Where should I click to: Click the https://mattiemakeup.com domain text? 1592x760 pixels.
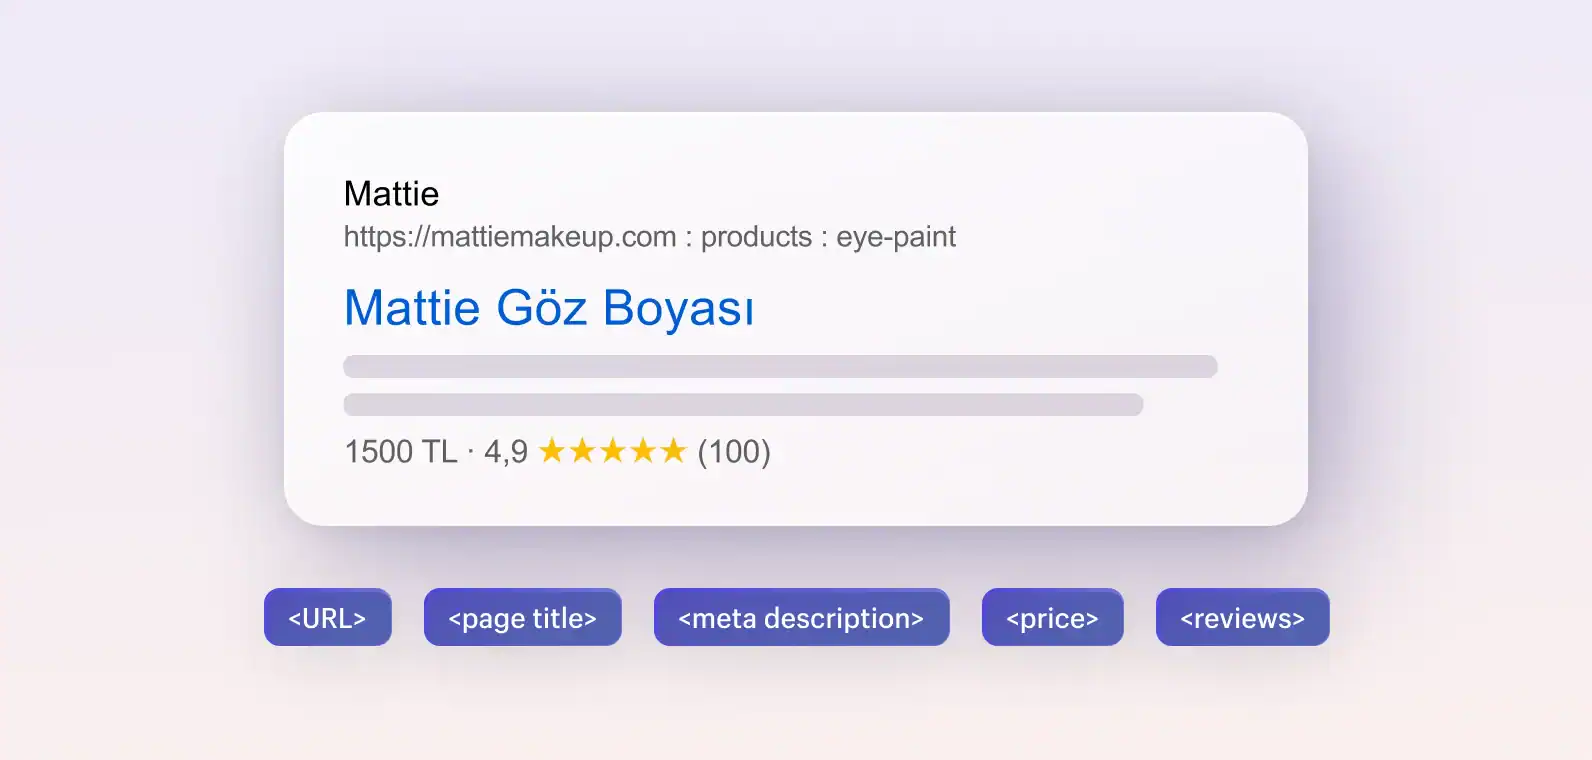(510, 237)
